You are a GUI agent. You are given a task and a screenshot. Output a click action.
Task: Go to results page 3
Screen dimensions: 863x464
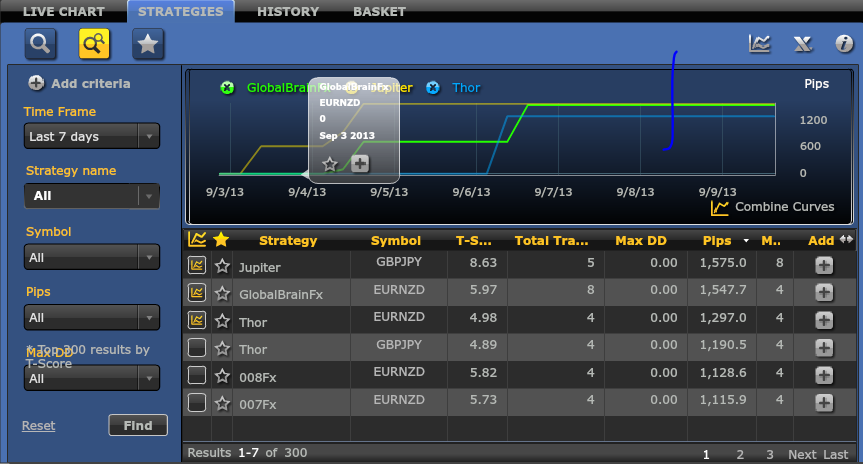tap(769, 455)
